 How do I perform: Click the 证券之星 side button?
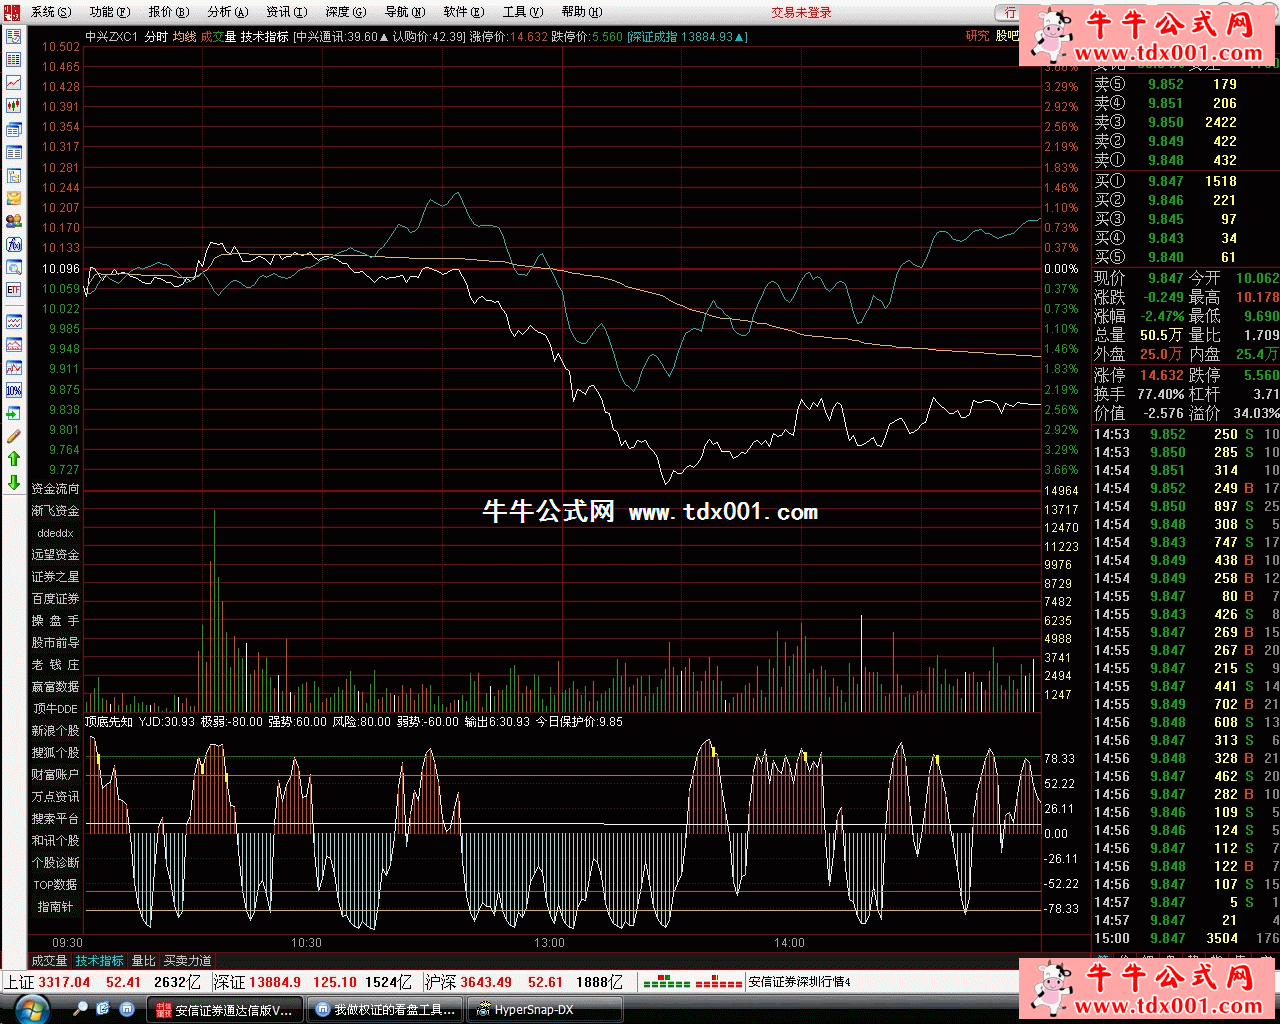(55, 577)
